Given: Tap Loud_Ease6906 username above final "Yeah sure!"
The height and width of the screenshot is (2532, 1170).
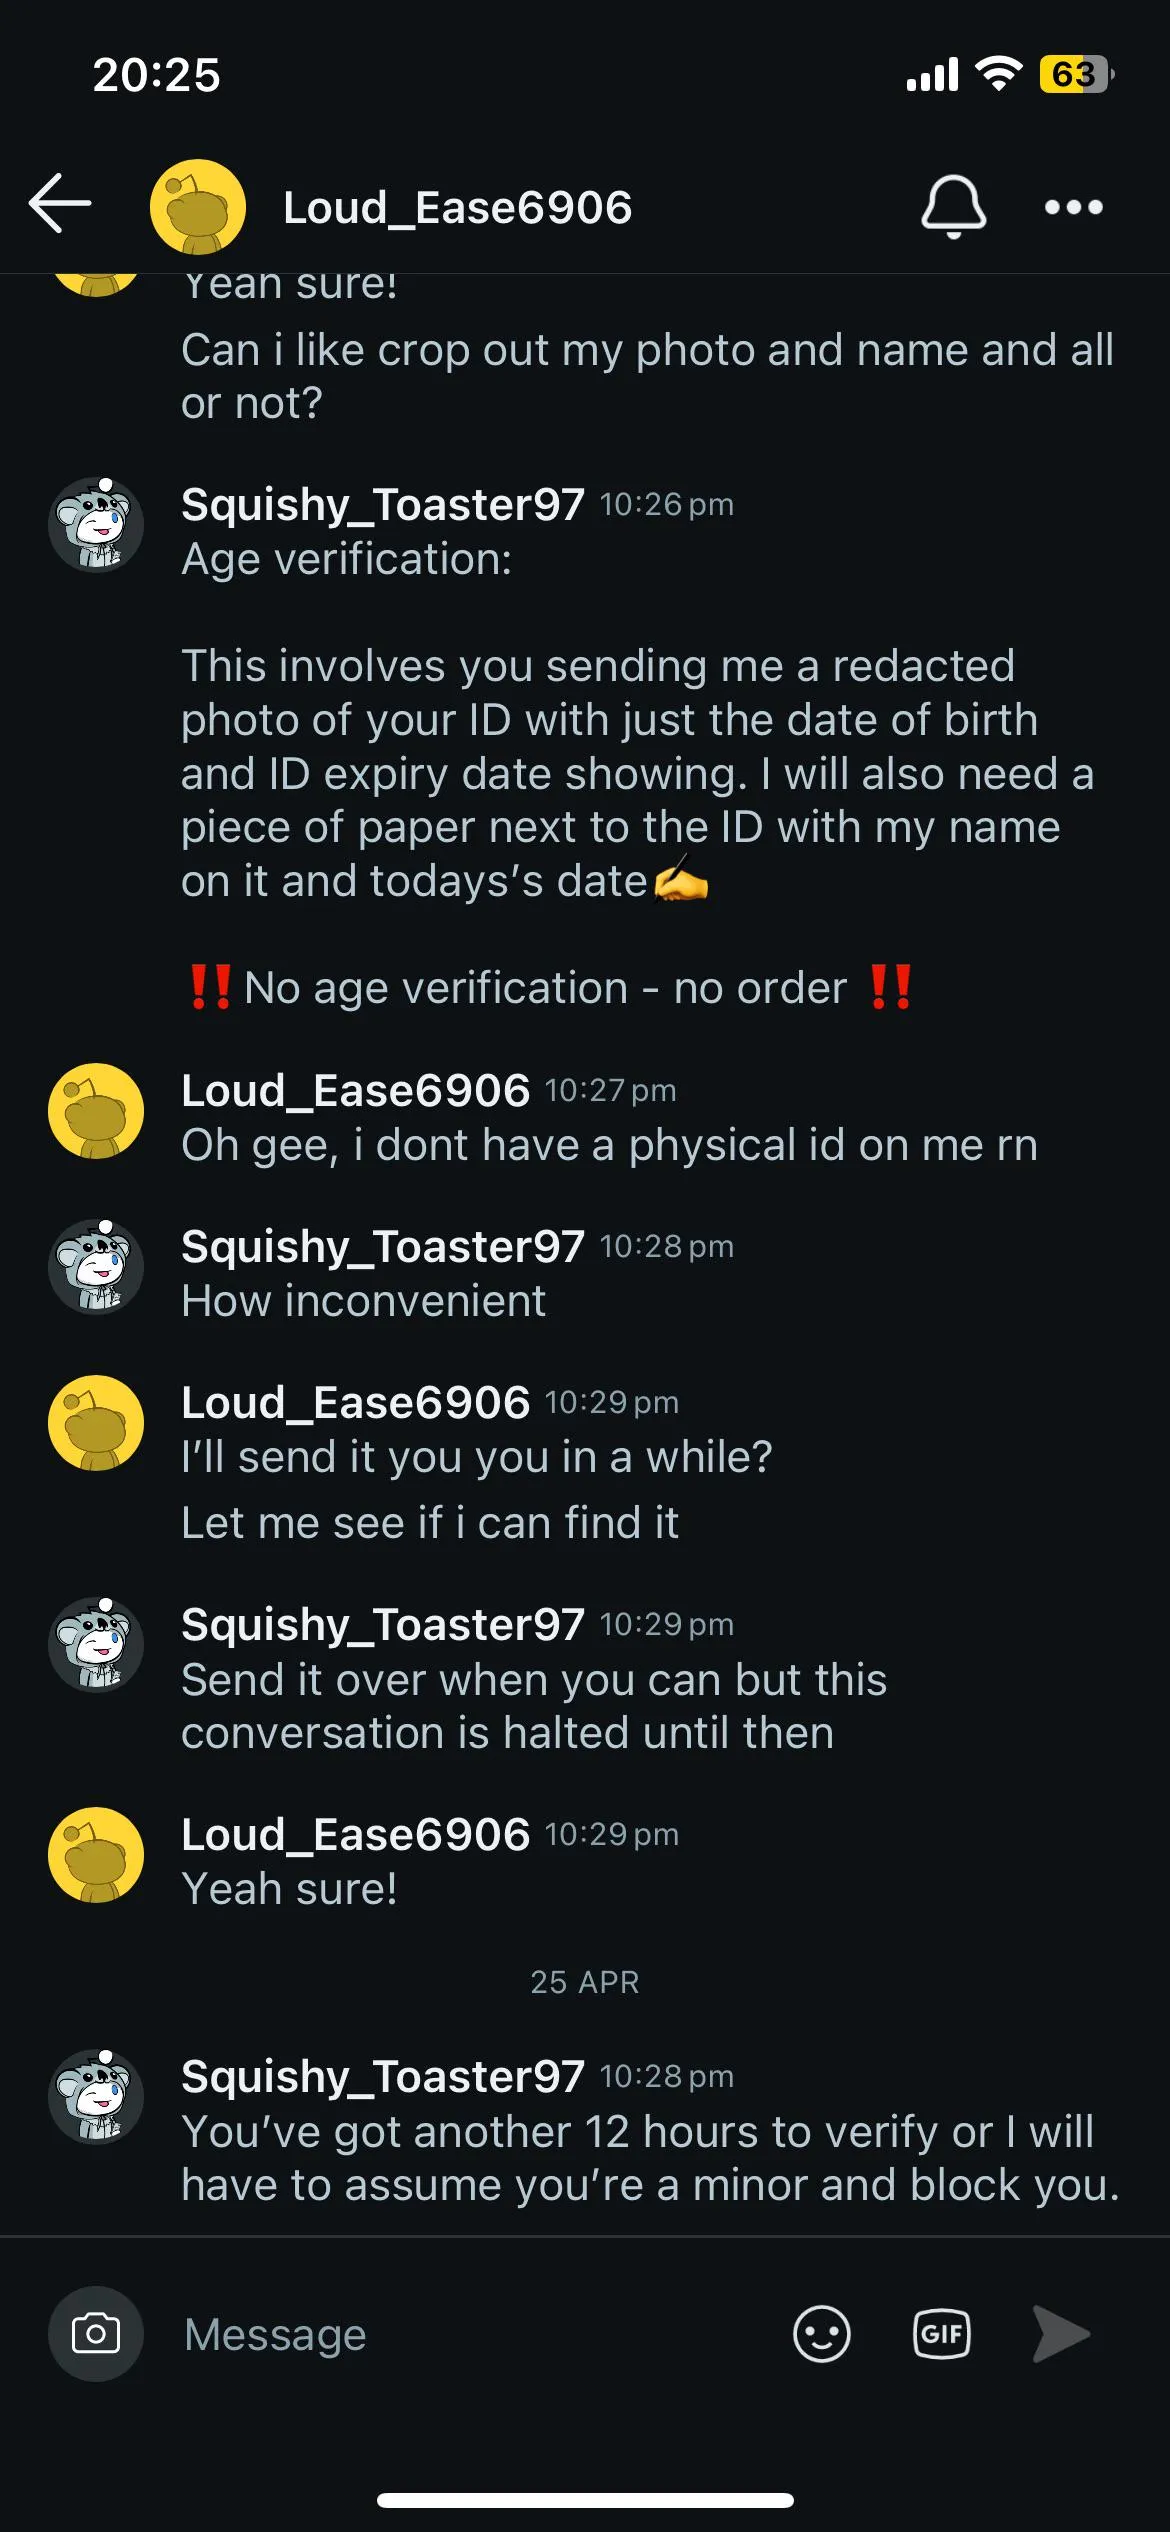Looking at the screenshot, I should pos(355,1834).
